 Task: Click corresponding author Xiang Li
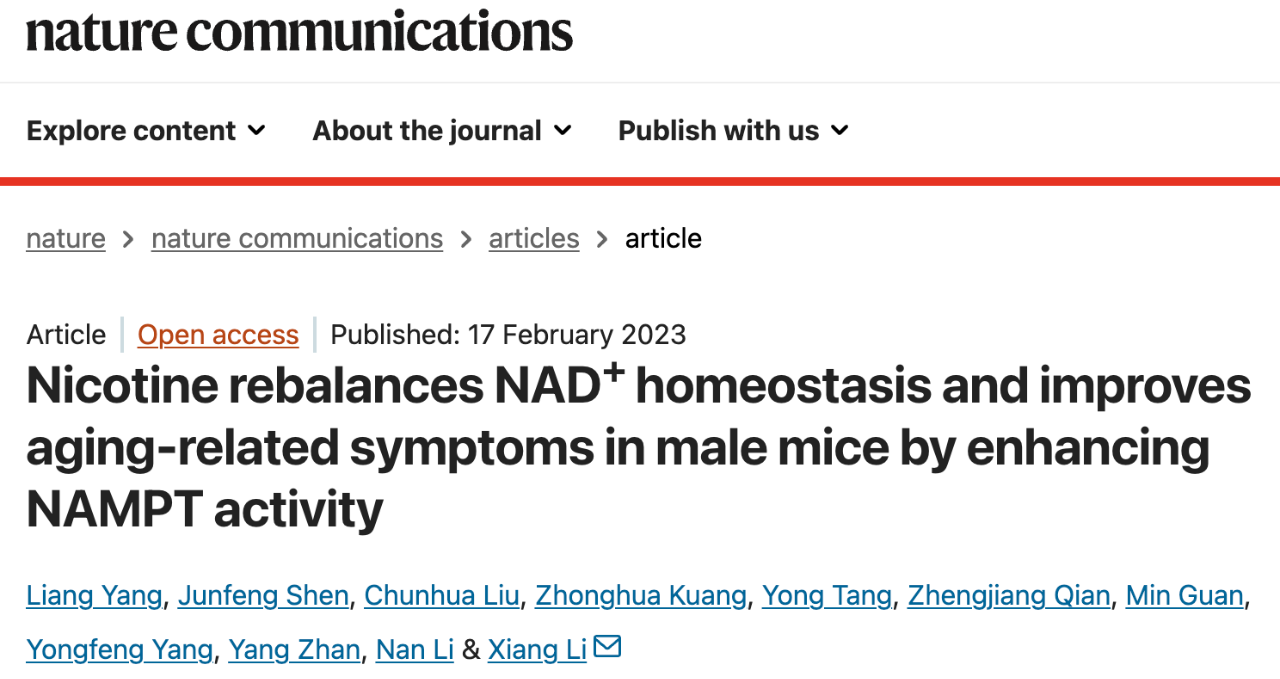point(537,649)
